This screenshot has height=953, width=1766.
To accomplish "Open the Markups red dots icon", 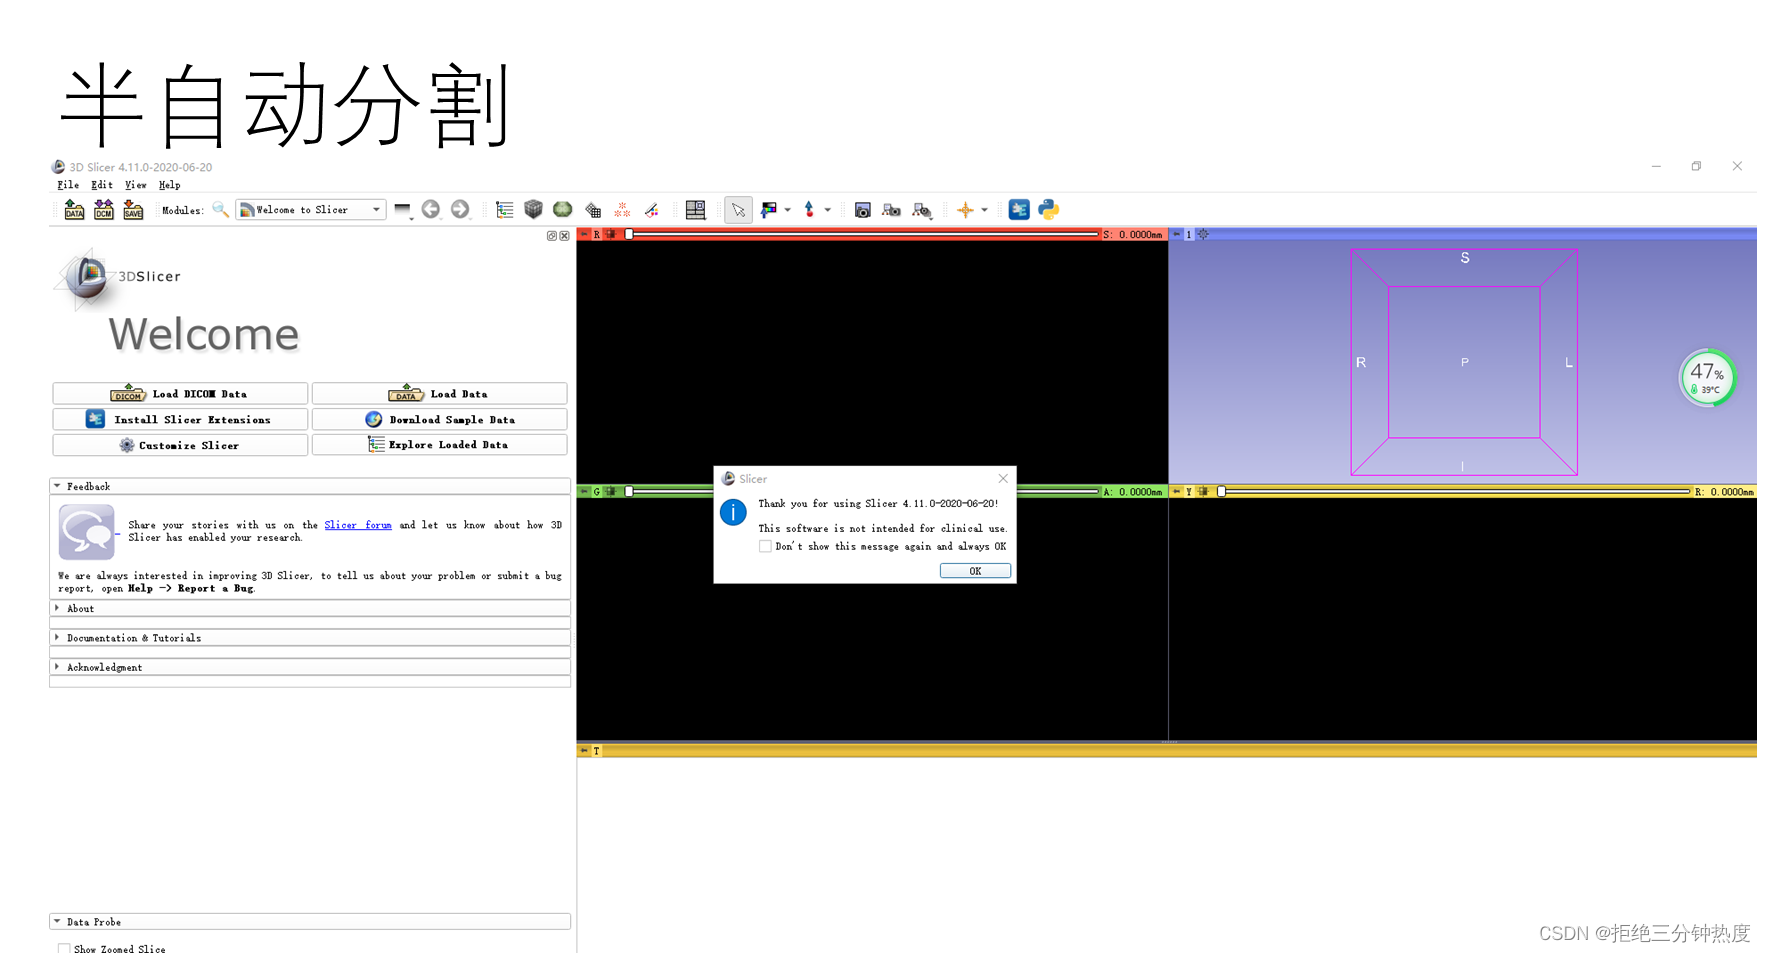I will coord(622,210).
